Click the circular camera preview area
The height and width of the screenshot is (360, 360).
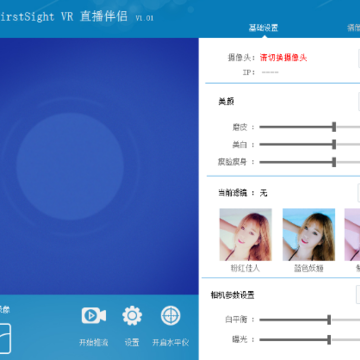click(x=70, y=166)
